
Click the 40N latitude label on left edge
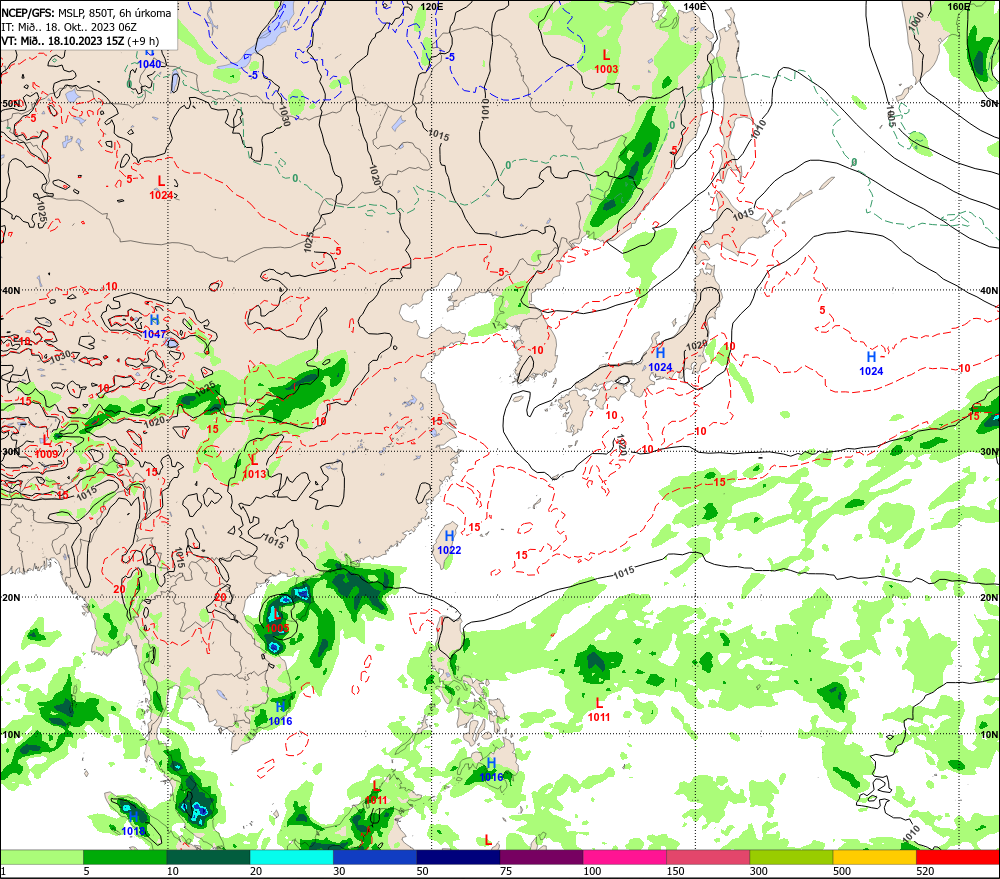pyautogui.click(x=11, y=290)
